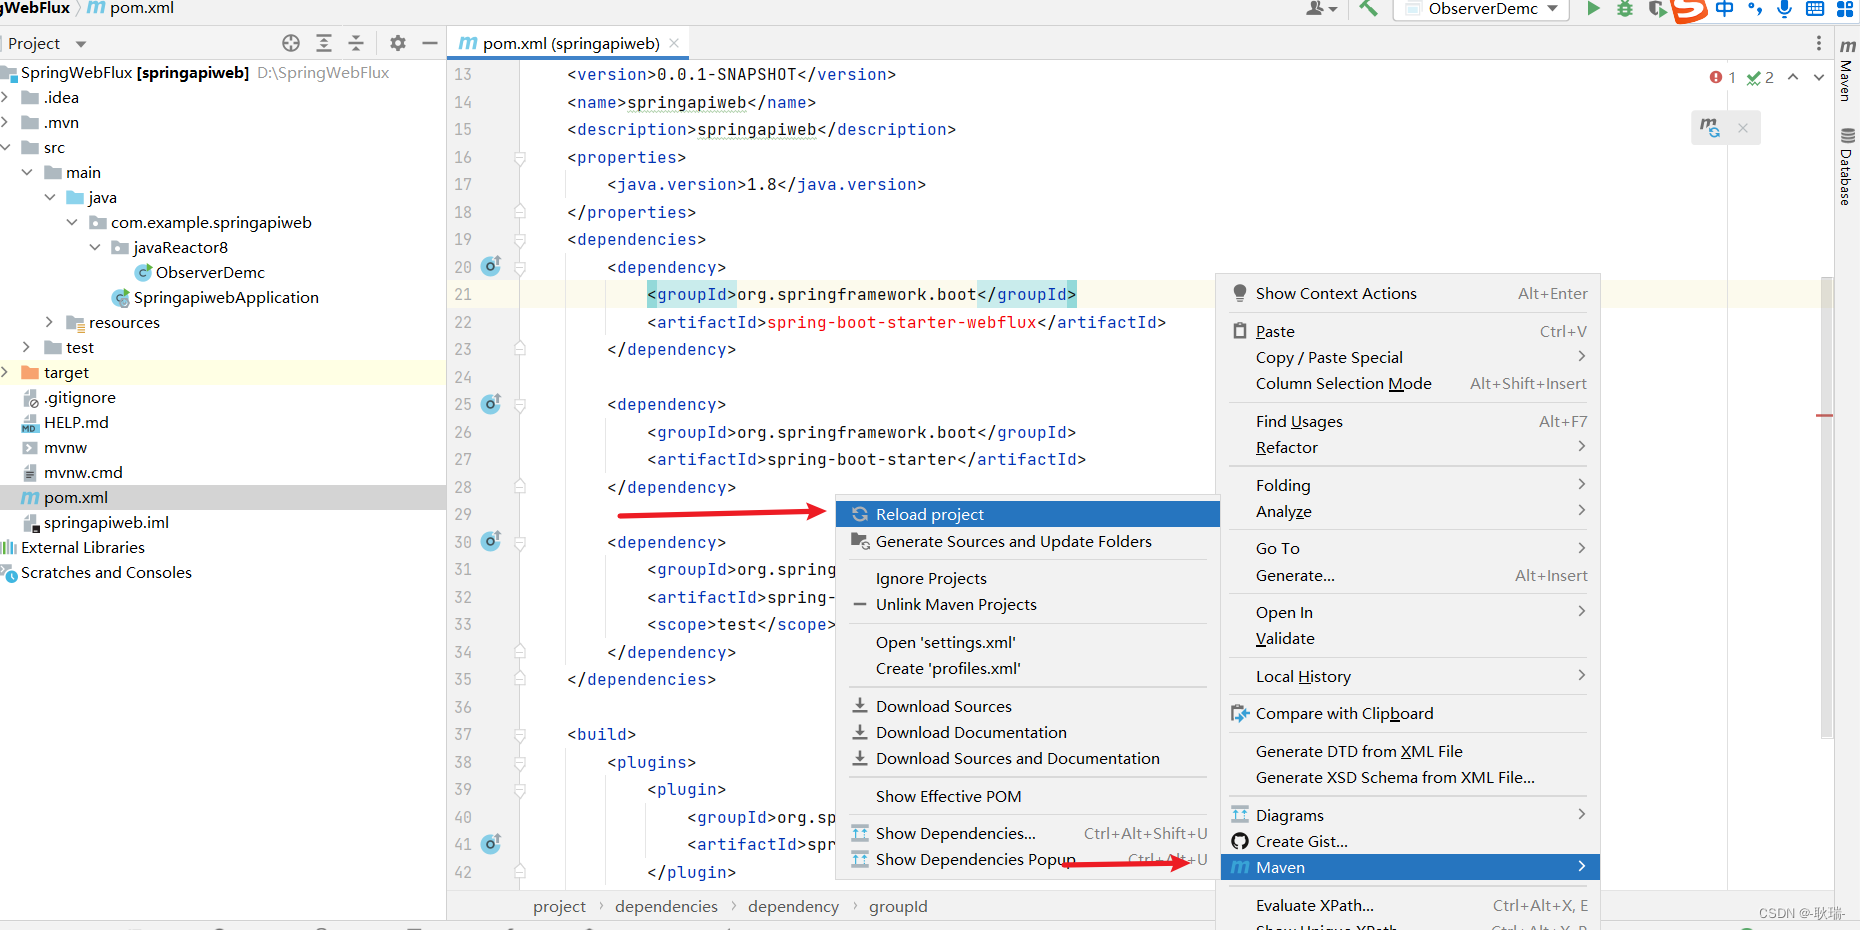Collapse all in Project panel

pos(356,43)
